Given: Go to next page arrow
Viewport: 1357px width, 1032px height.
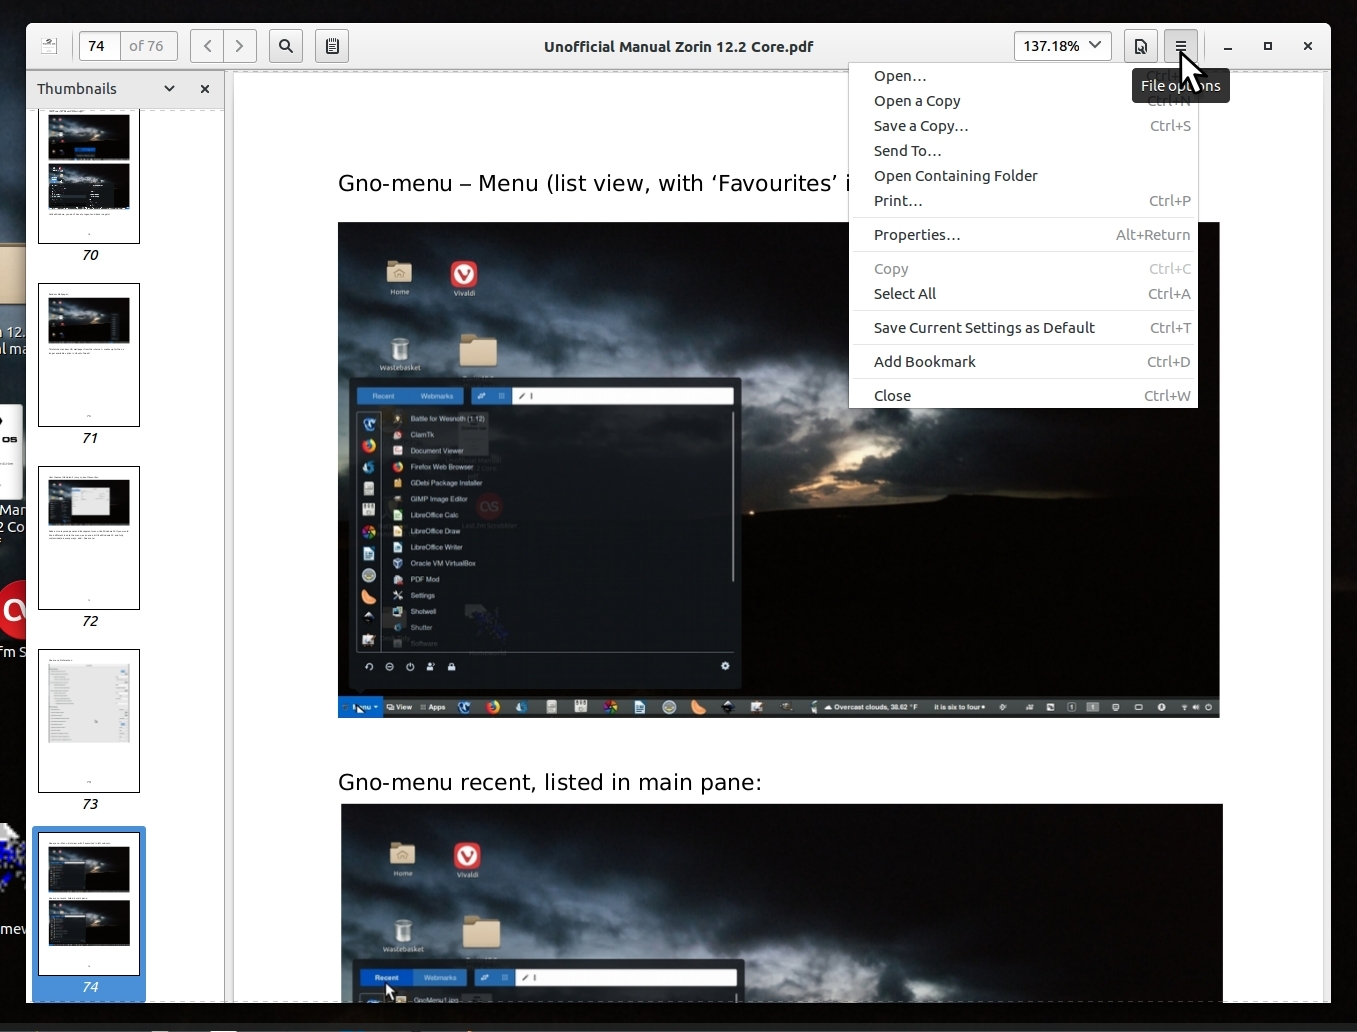Looking at the screenshot, I should point(240,46).
